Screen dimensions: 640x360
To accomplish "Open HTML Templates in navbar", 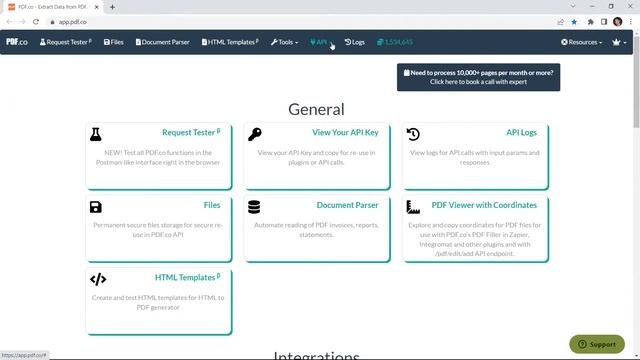I will coord(230,42).
